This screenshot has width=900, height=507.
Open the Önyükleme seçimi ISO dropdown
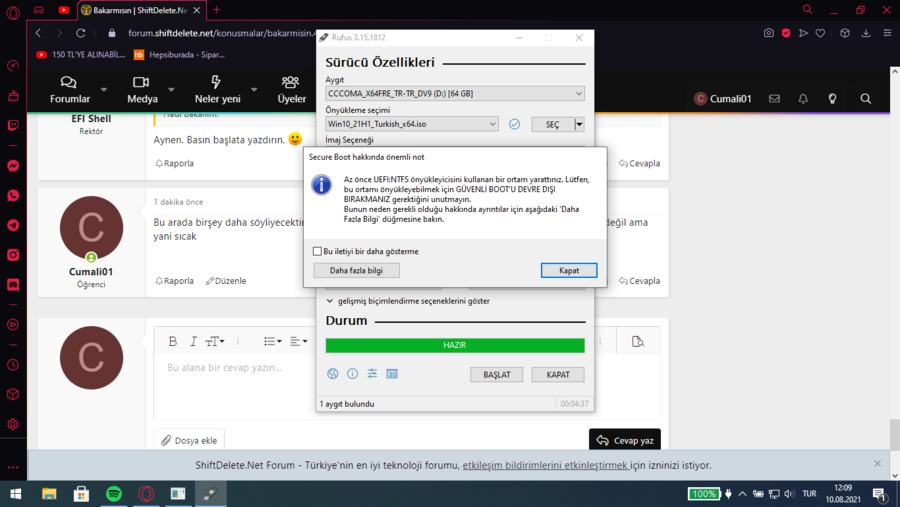click(412, 124)
